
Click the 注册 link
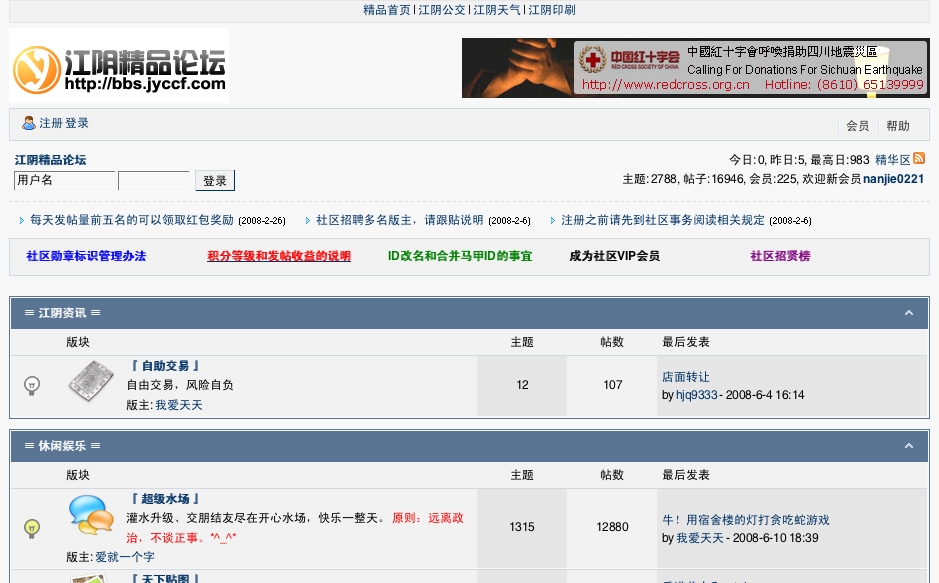pos(51,123)
